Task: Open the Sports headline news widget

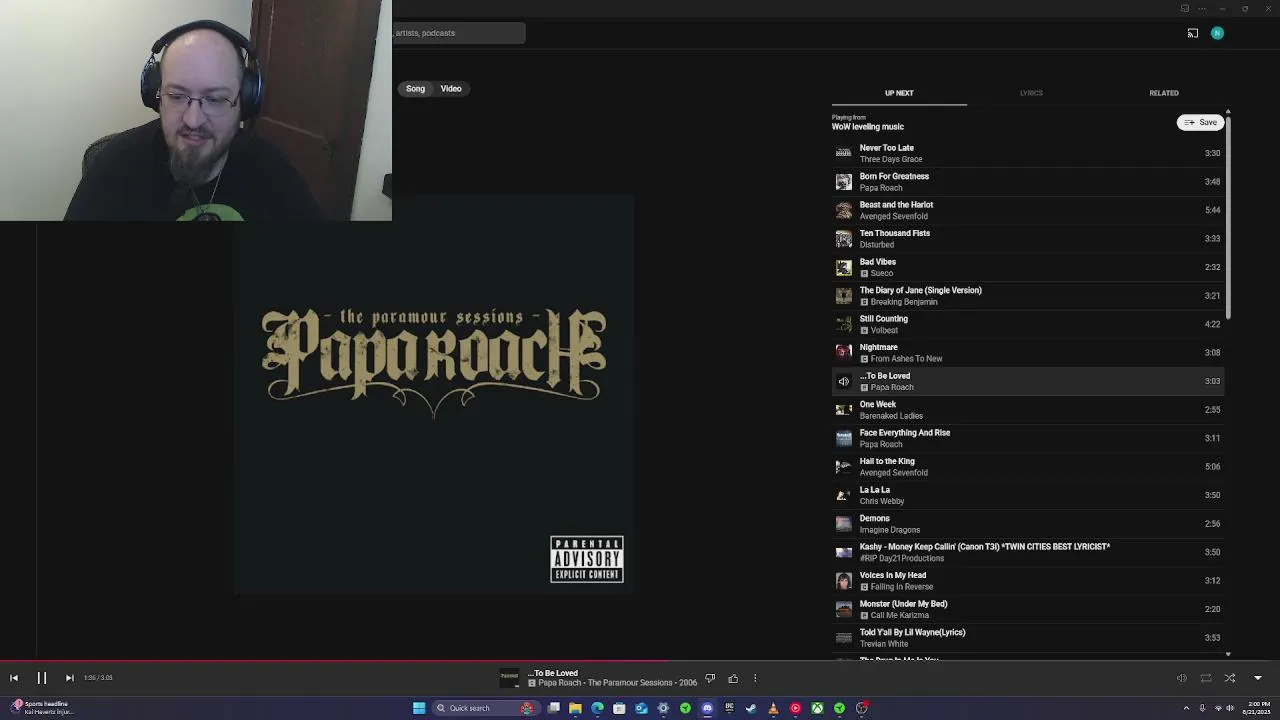Action: [x=40, y=708]
